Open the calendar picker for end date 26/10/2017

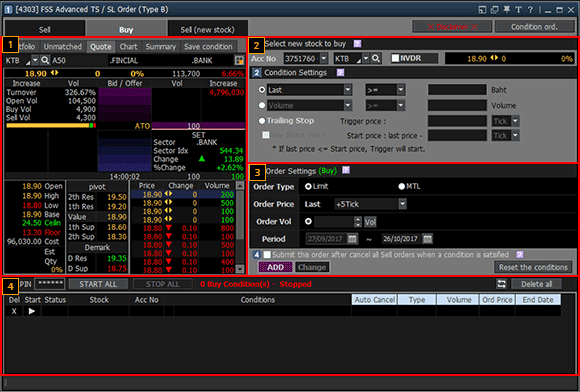coord(428,239)
